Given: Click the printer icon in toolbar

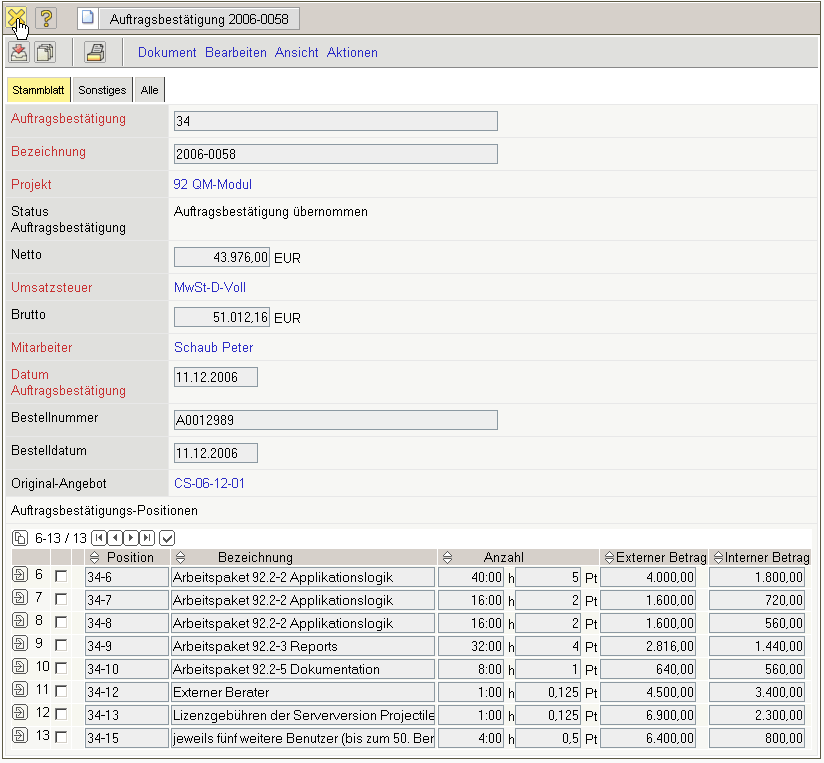Looking at the screenshot, I should point(94,53).
